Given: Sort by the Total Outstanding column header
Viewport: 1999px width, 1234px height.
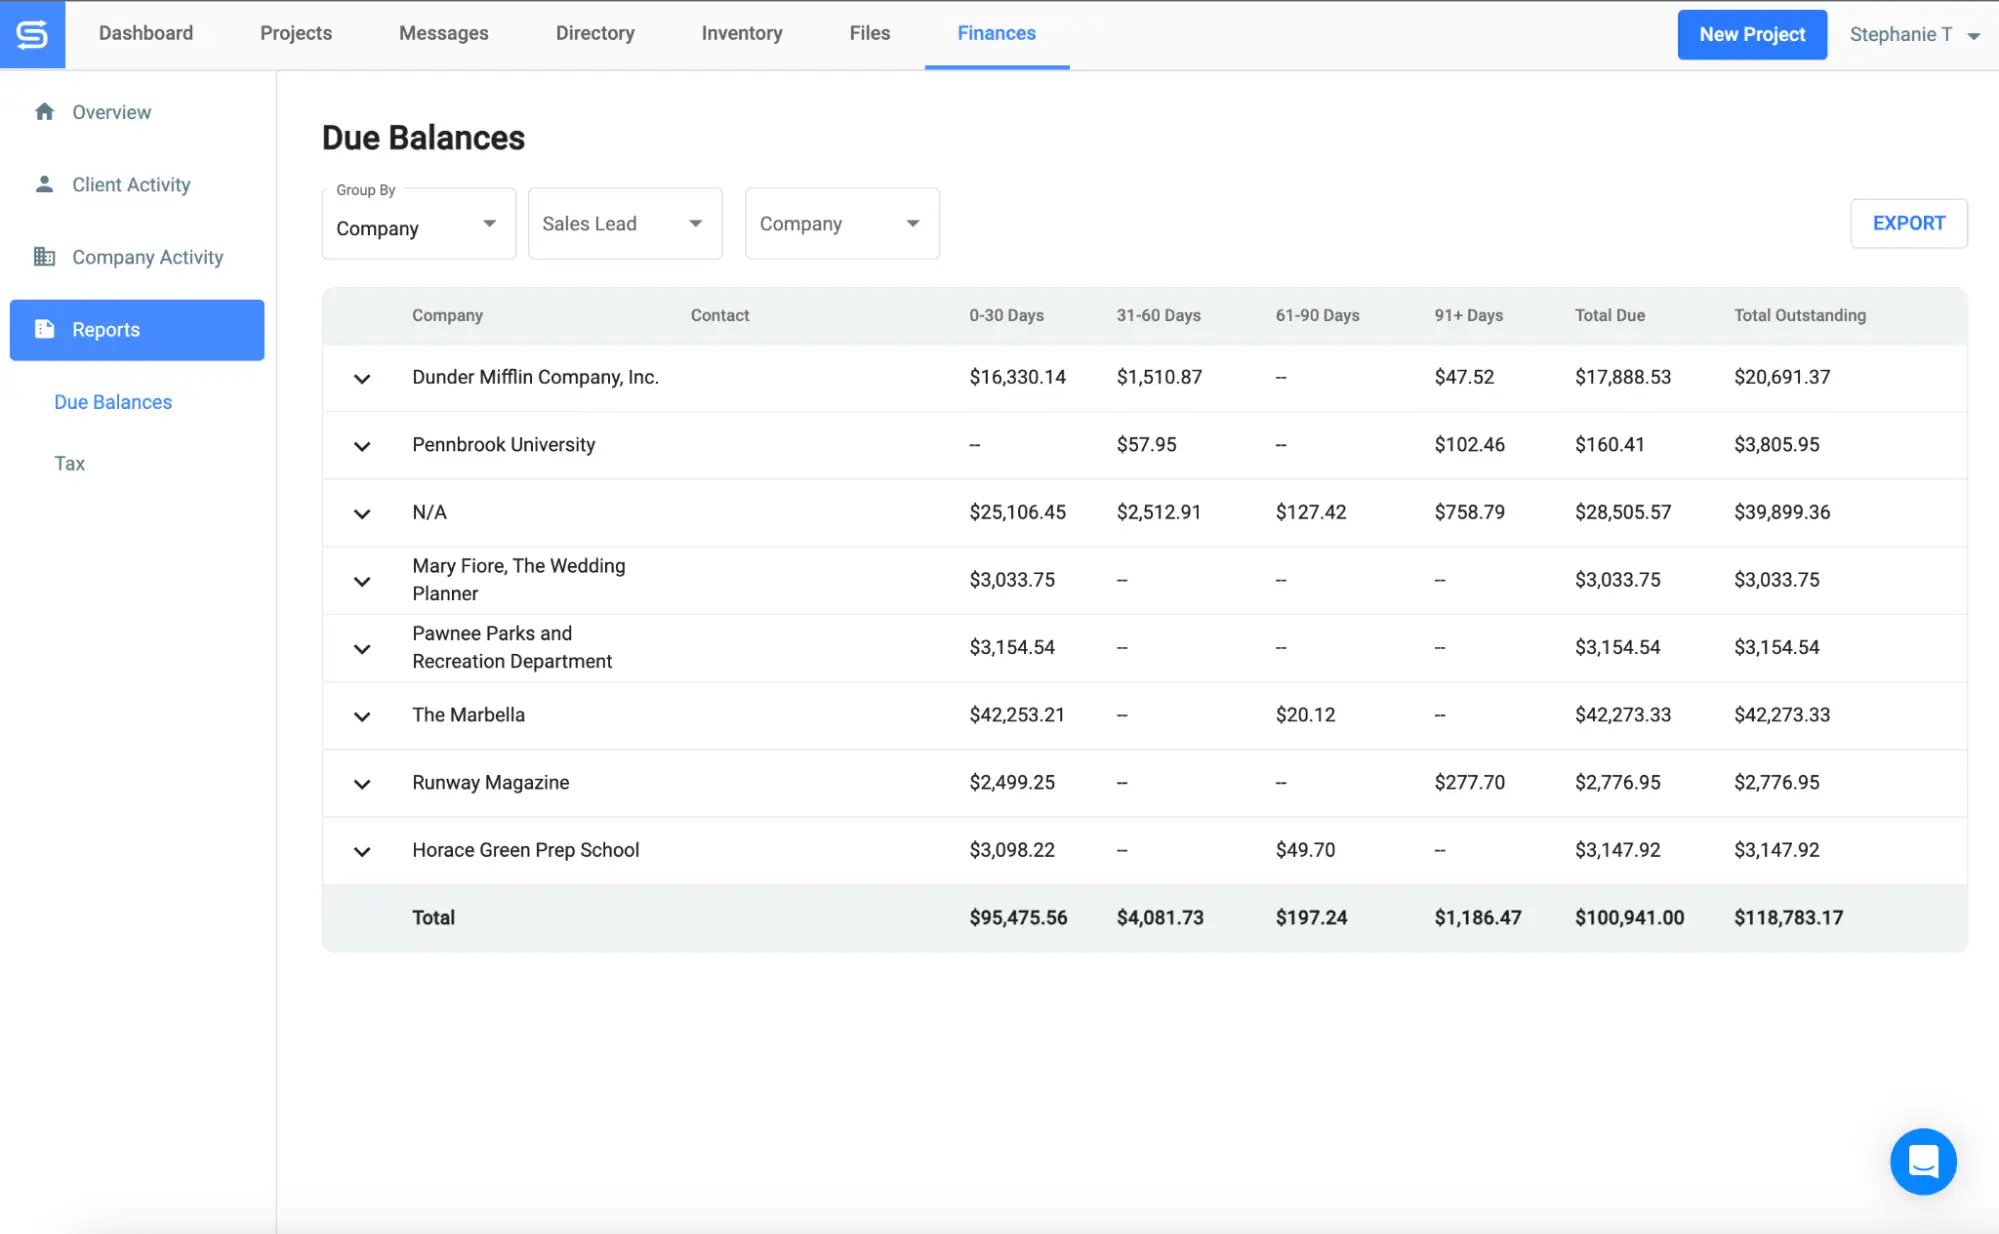Looking at the screenshot, I should tap(1799, 315).
